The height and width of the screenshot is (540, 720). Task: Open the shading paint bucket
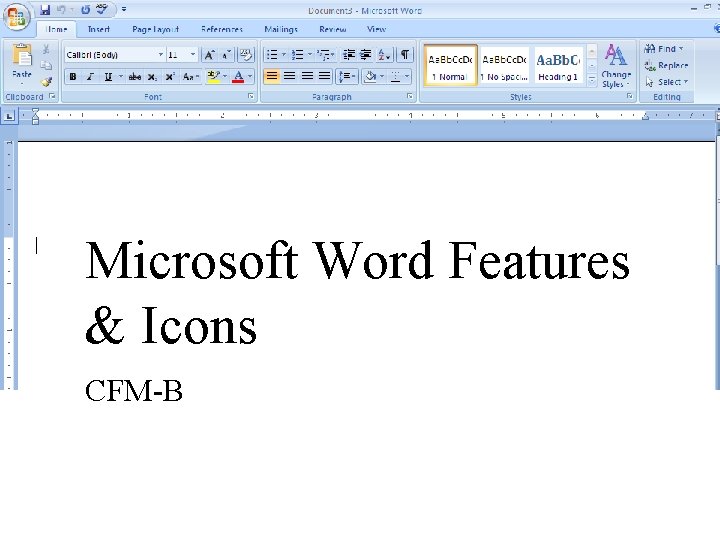(x=370, y=76)
